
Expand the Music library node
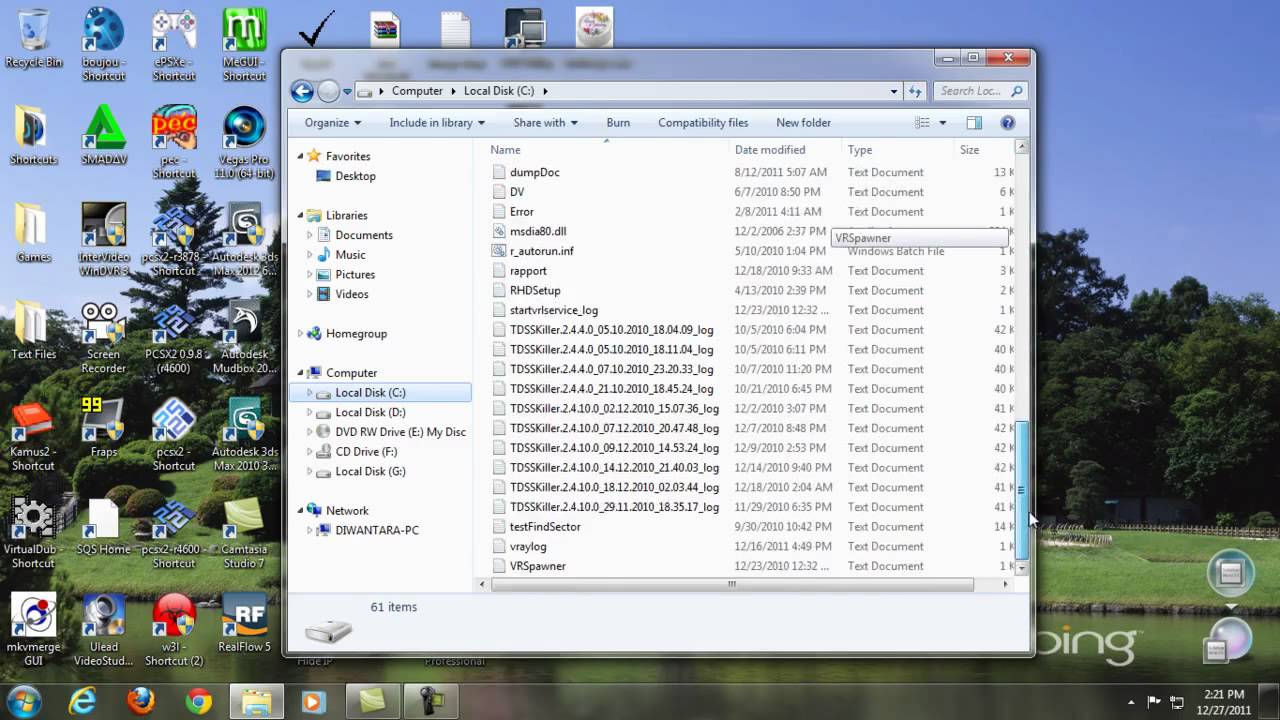(310, 255)
